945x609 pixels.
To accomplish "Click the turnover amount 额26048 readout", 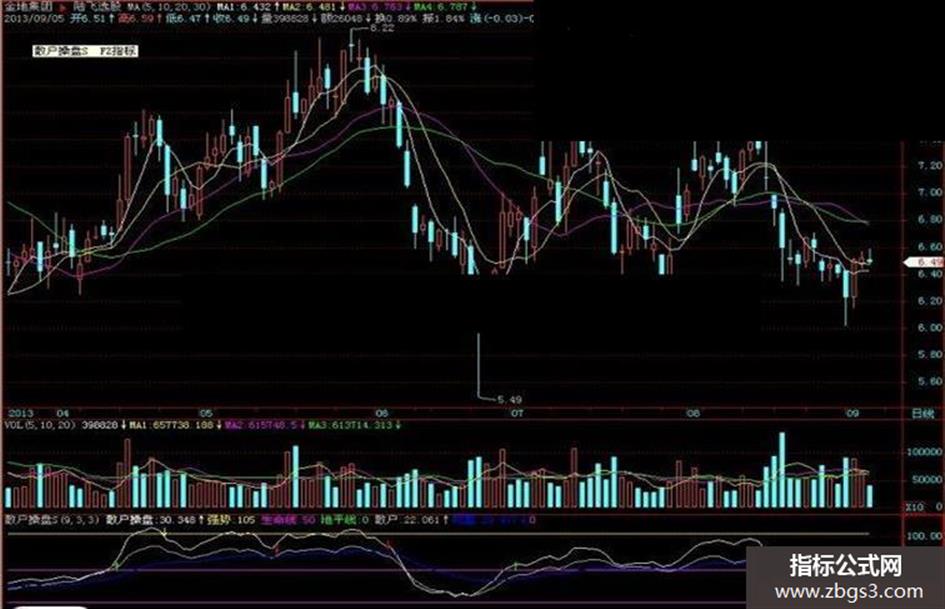I will point(342,19).
